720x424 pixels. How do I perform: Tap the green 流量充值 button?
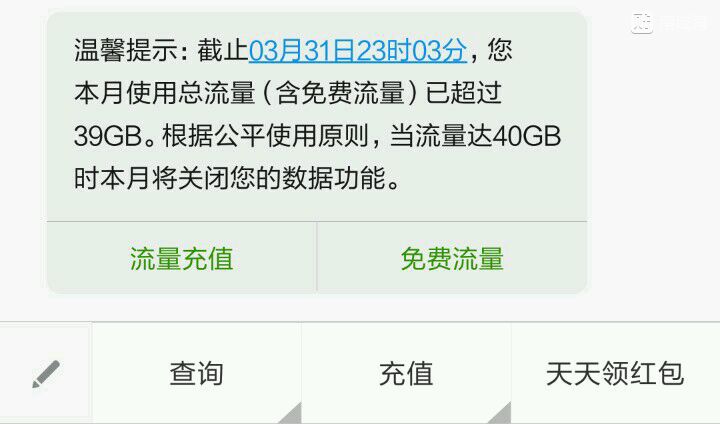point(181,258)
